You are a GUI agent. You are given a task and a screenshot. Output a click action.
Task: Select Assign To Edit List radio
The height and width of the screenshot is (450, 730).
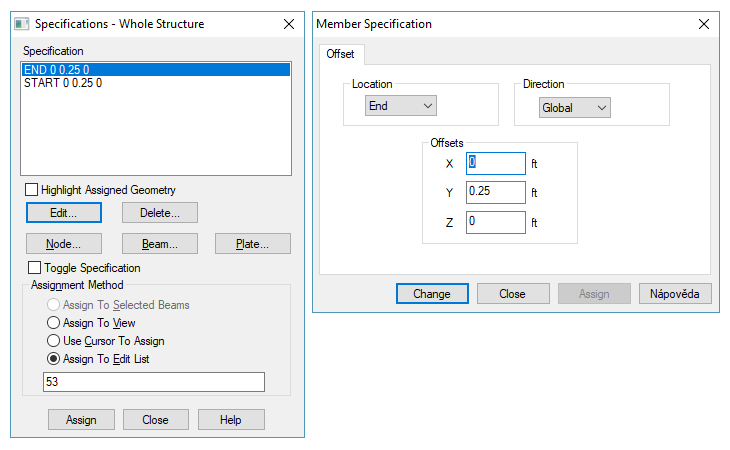pyautogui.click(x=54, y=359)
